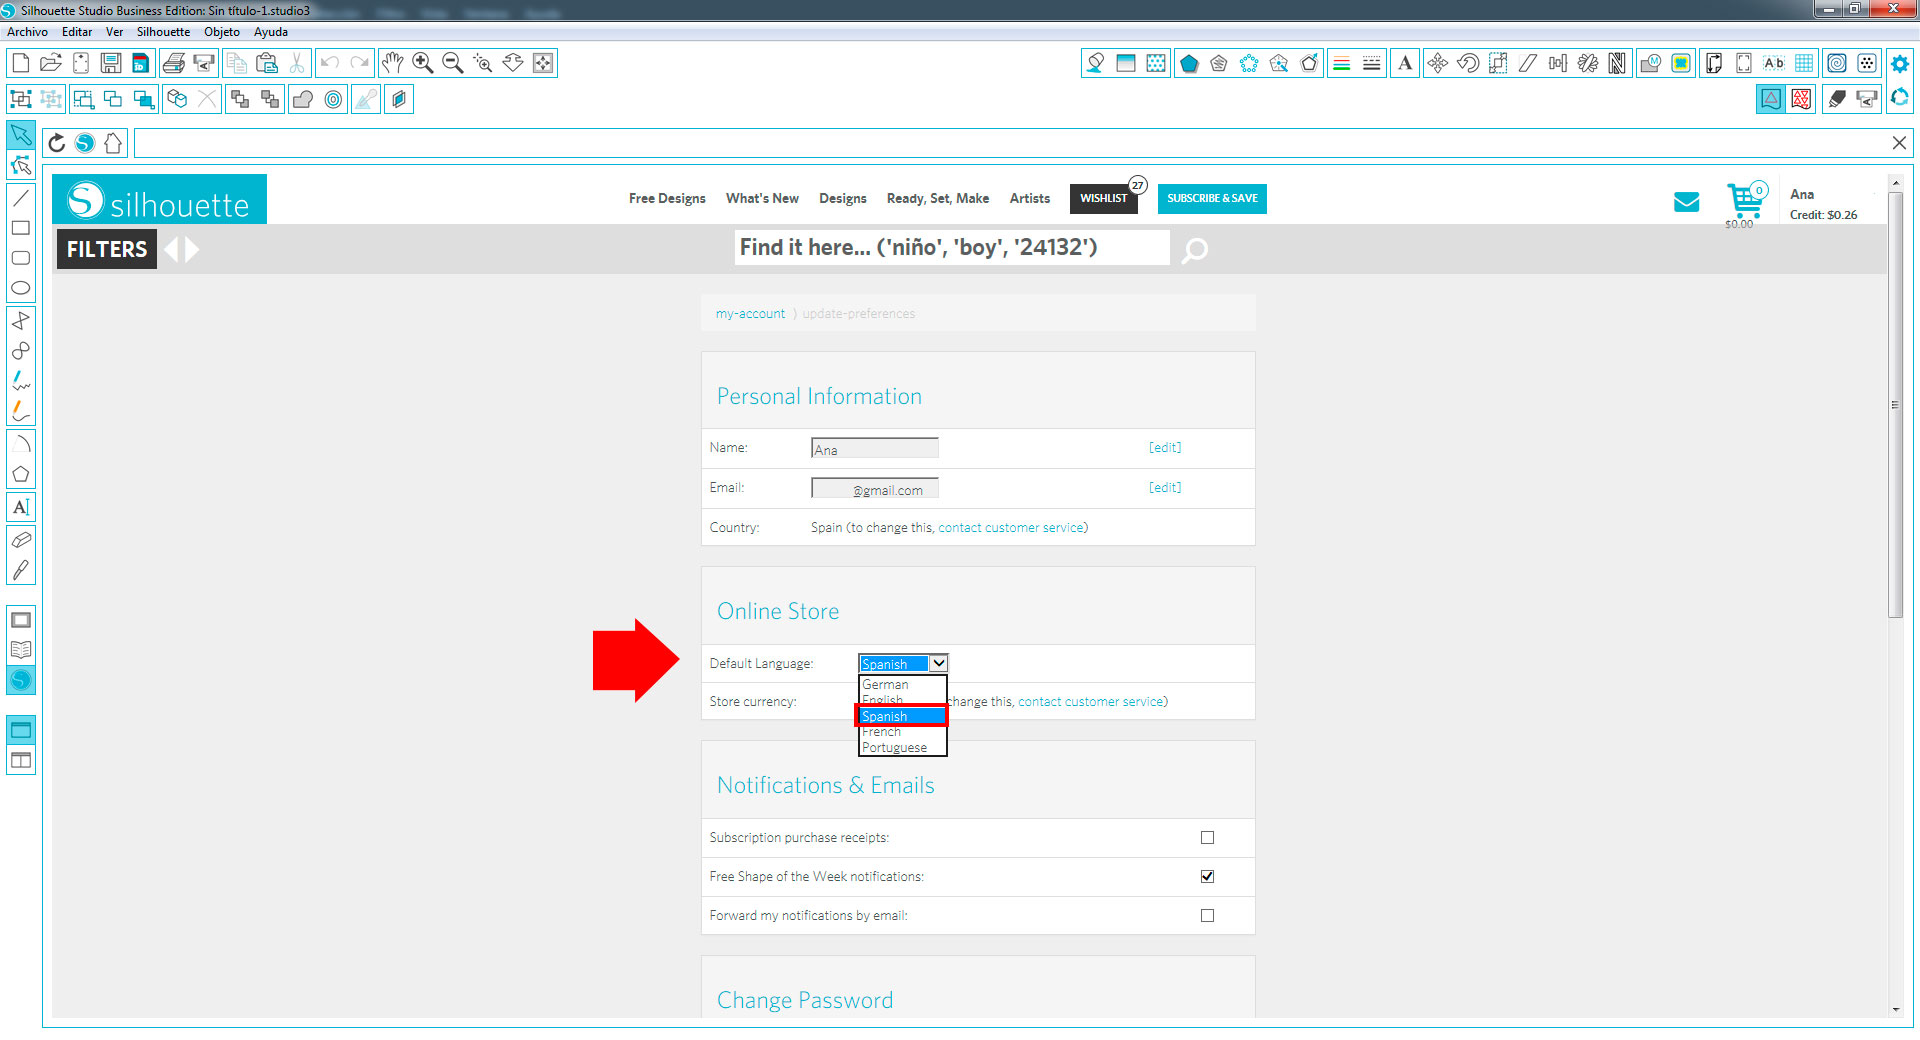Viewport: 1920px width, 1040px height.
Task: Choose Spanish in the language list
Action: click(901, 716)
